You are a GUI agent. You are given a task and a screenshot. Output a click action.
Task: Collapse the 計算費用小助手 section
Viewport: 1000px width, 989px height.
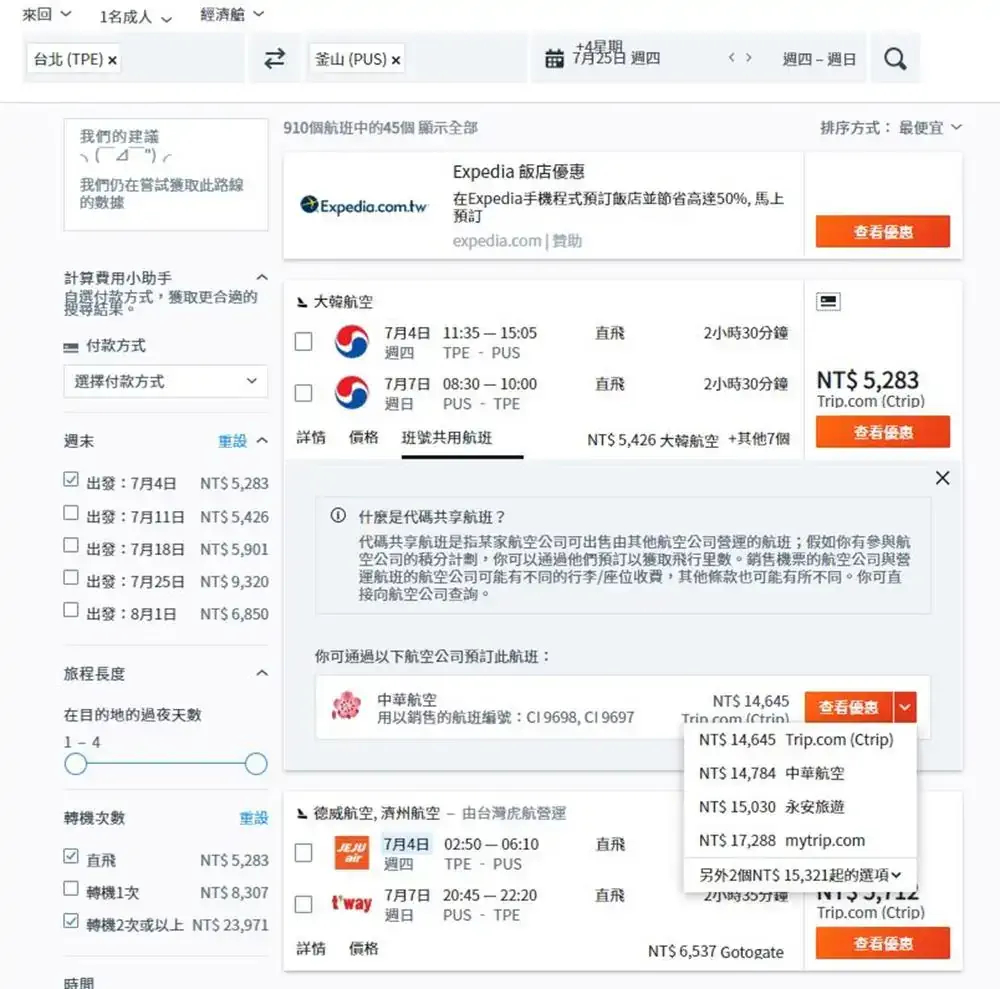261,277
